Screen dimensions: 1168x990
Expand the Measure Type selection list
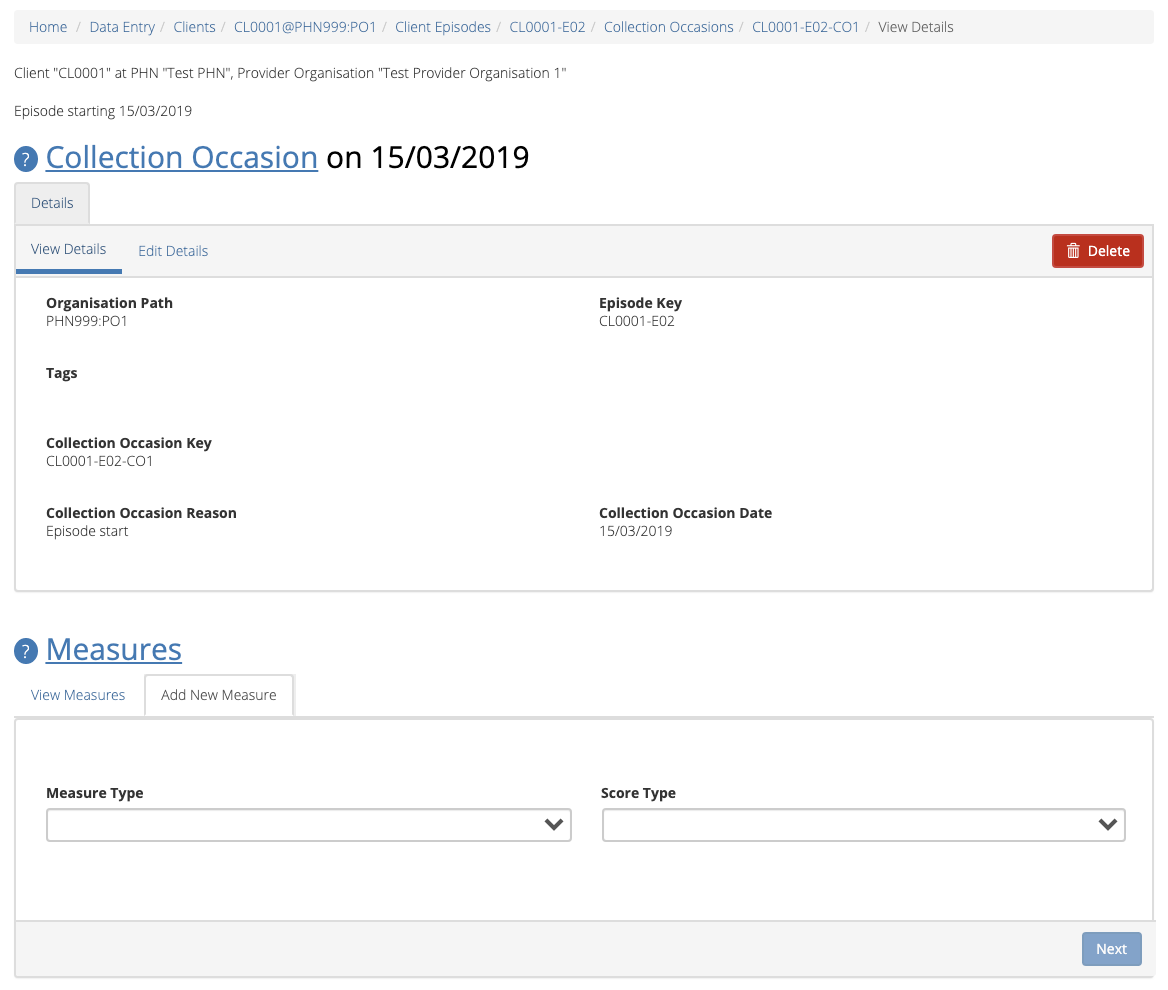point(309,825)
